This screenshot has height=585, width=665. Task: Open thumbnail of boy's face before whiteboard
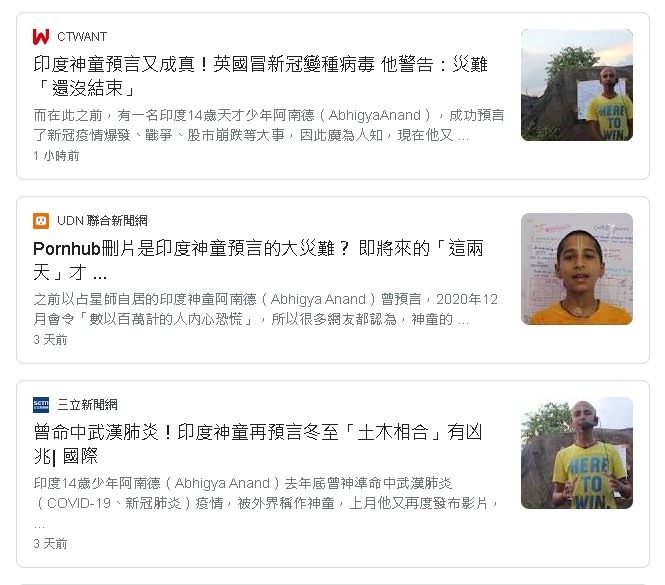click(x=577, y=269)
